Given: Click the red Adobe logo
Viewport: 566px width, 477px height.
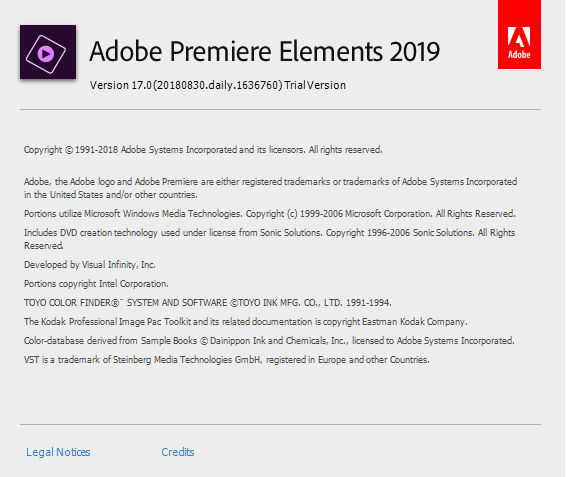Looking at the screenshot, I should pyautogui.click(x=519, y=34).
